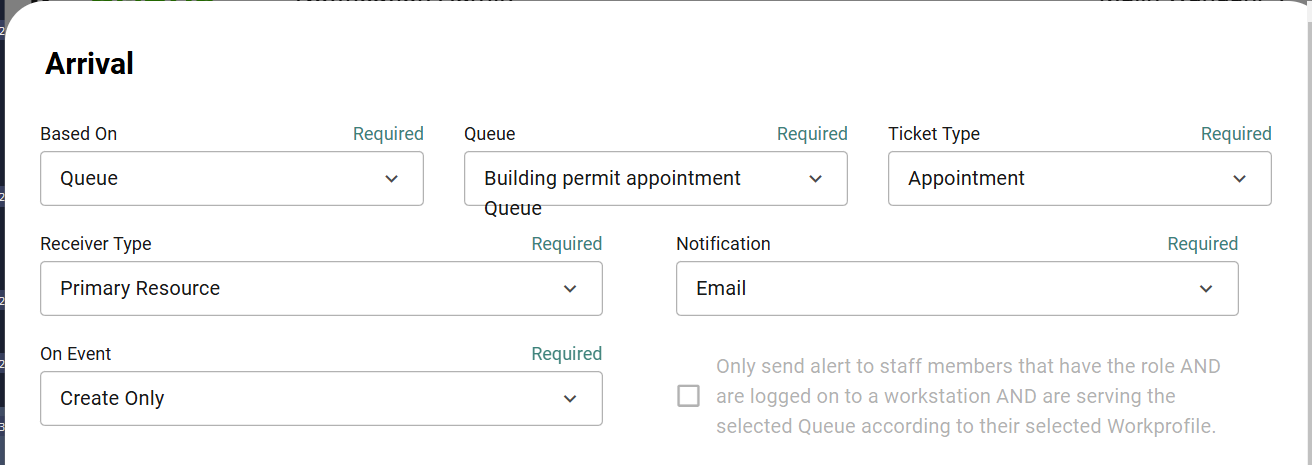Click the chevron arrow in Notification field
Screen dimensions: 1312x465
[1206, 289]
